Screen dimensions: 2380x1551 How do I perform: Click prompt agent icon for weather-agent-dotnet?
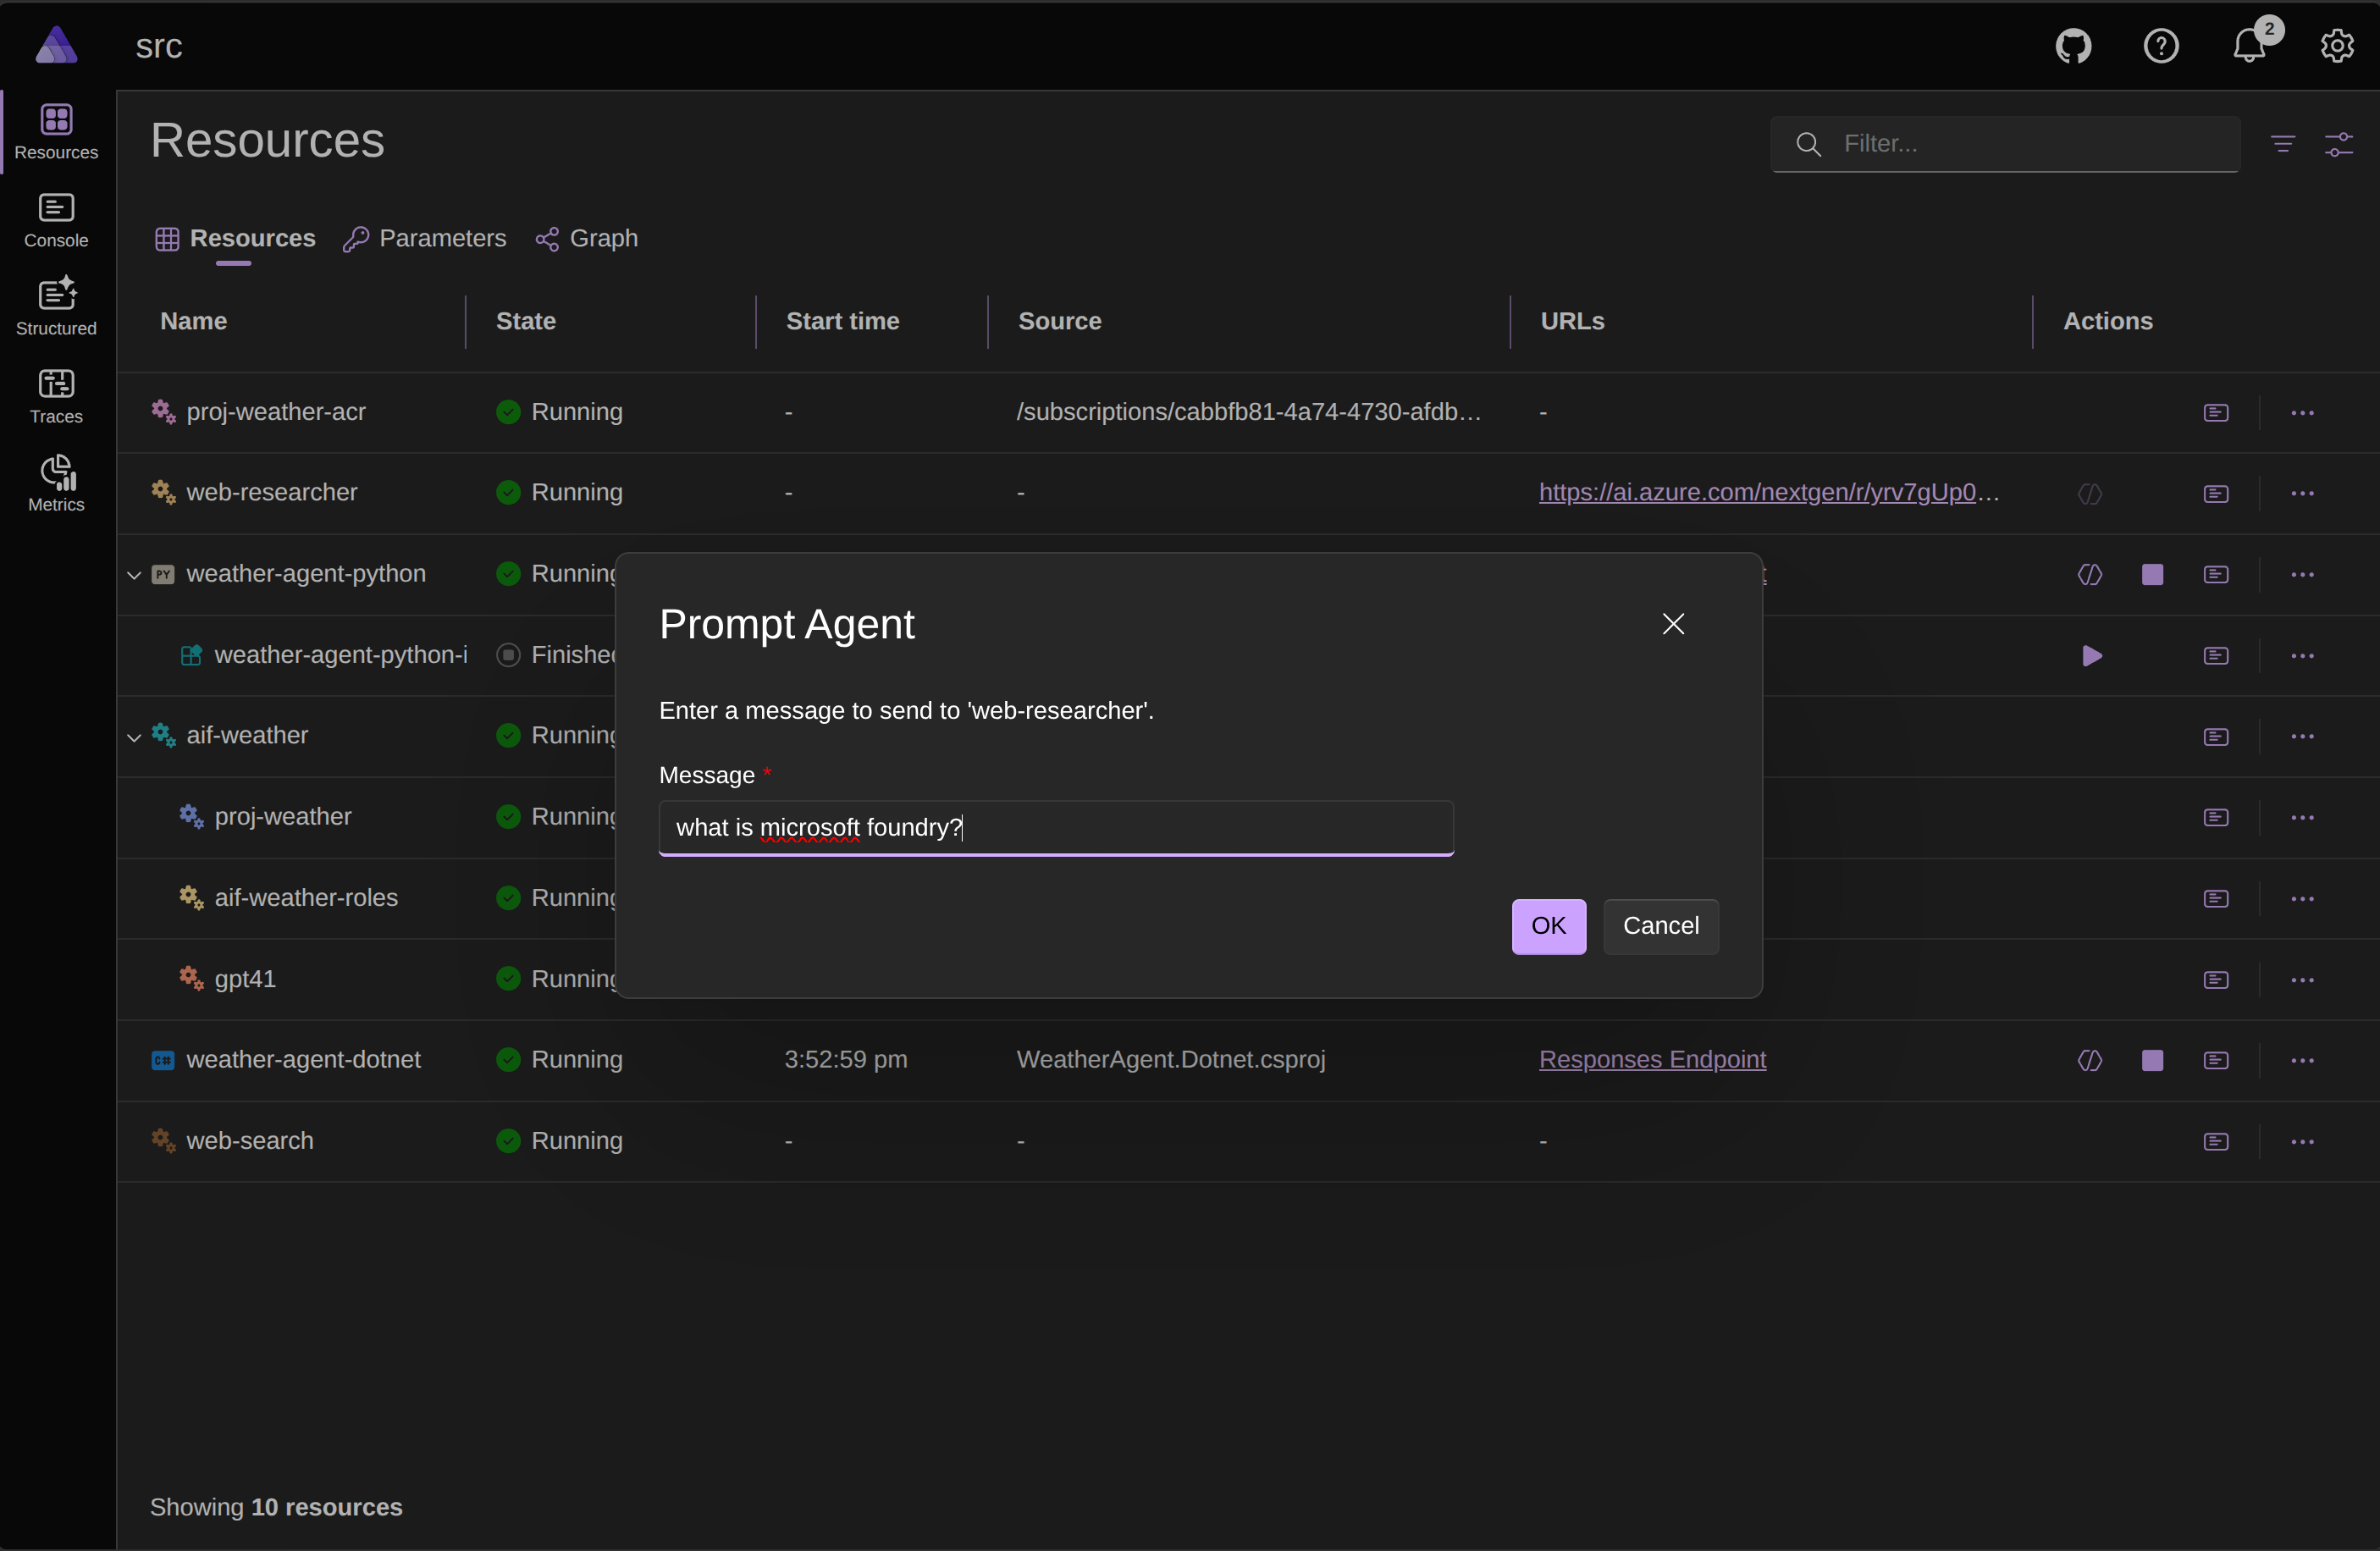(x=2090, y=1061)
